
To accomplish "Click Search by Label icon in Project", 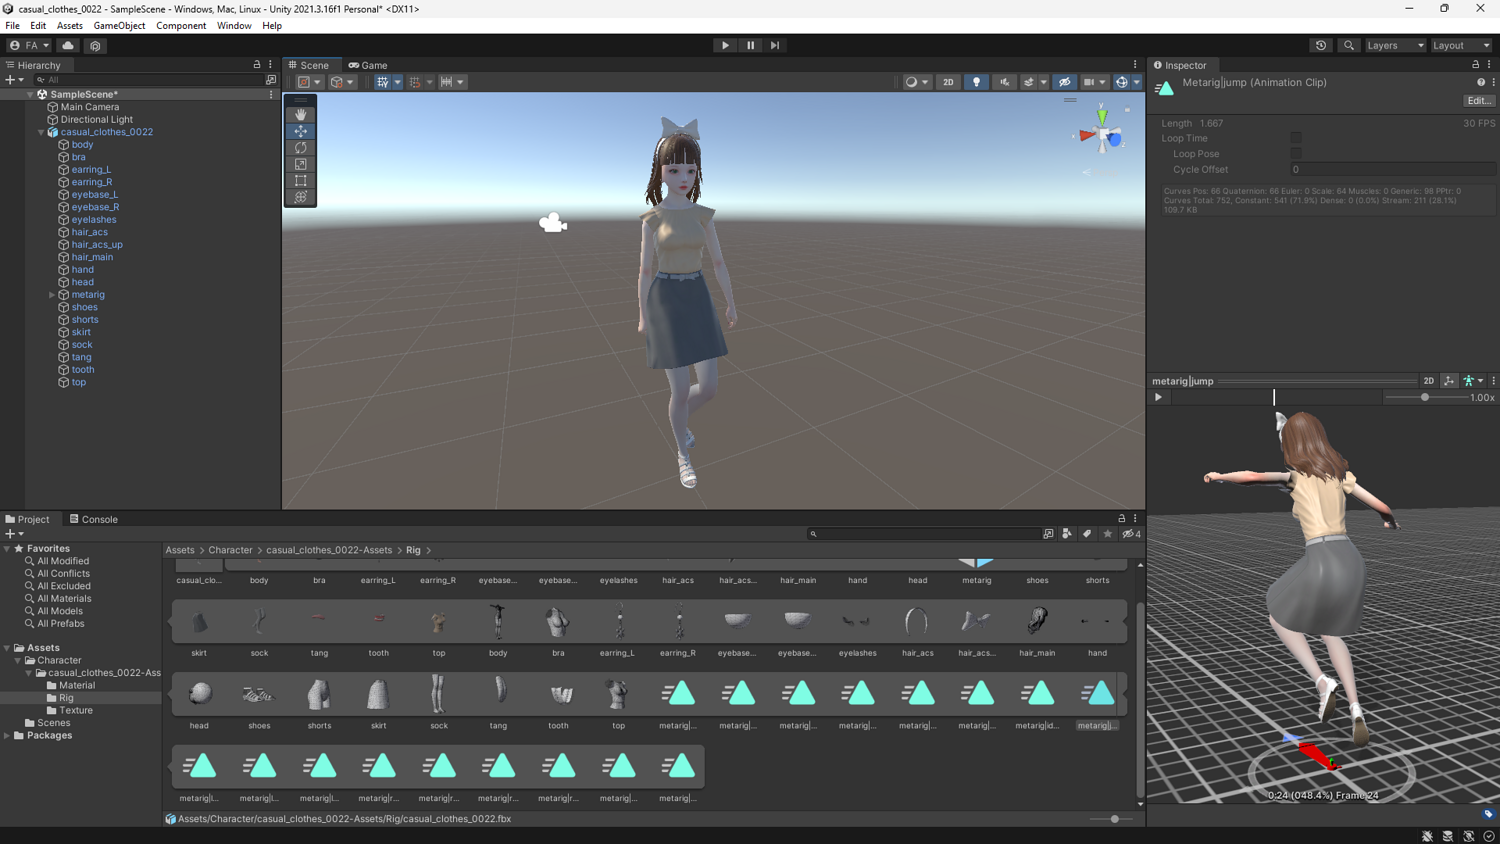I will point(1087,534).
